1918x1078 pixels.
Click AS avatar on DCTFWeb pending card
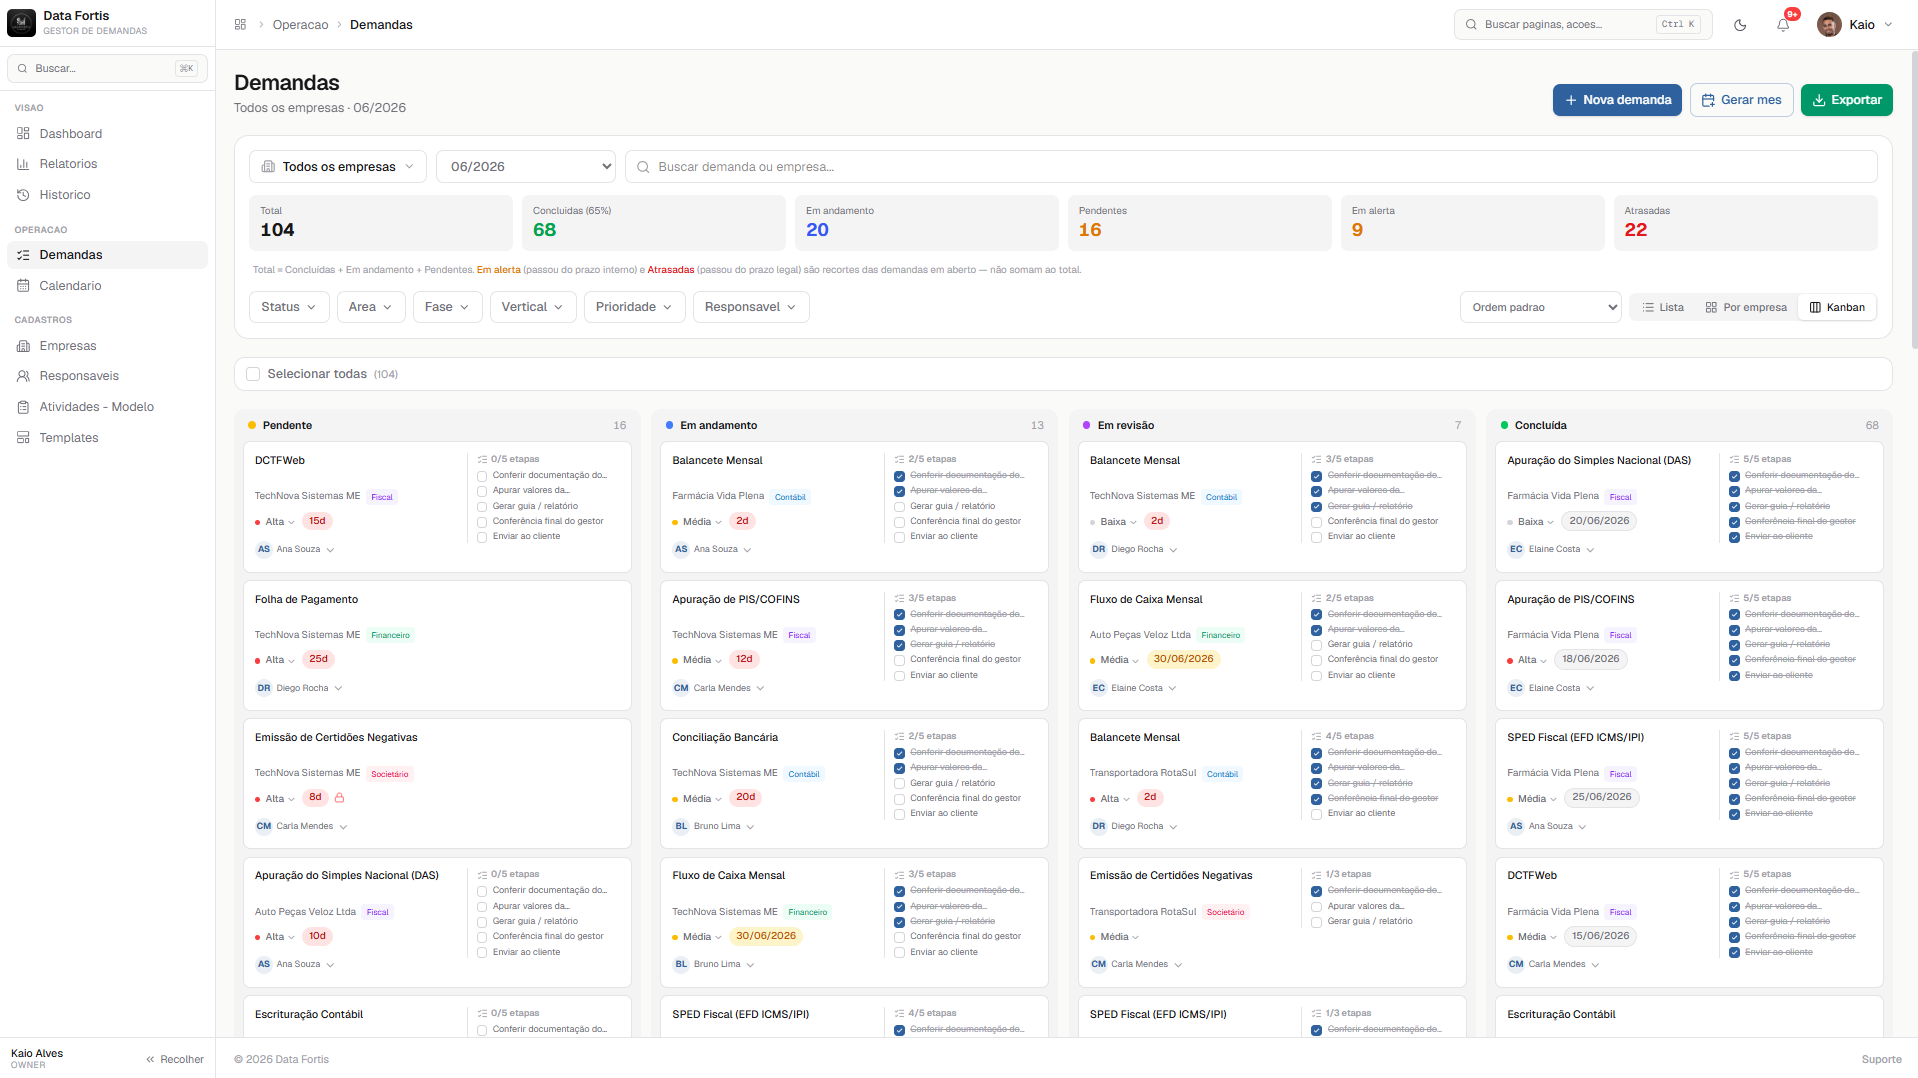264,549
